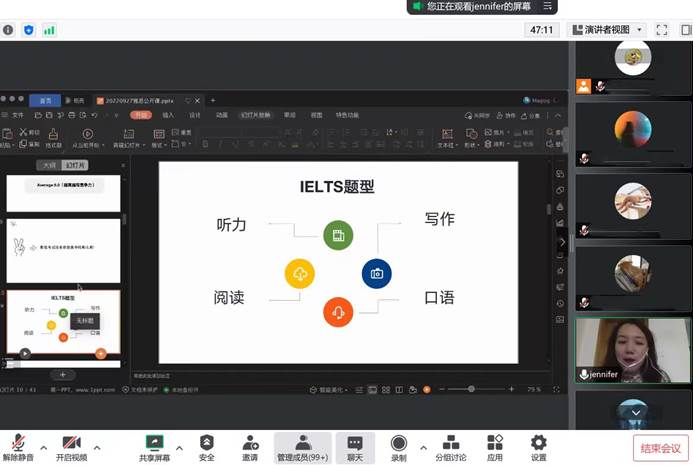Click the start-slideshow play icon in ribbon
The height and width of the screenshot is (465, 693).
point(88,133)
